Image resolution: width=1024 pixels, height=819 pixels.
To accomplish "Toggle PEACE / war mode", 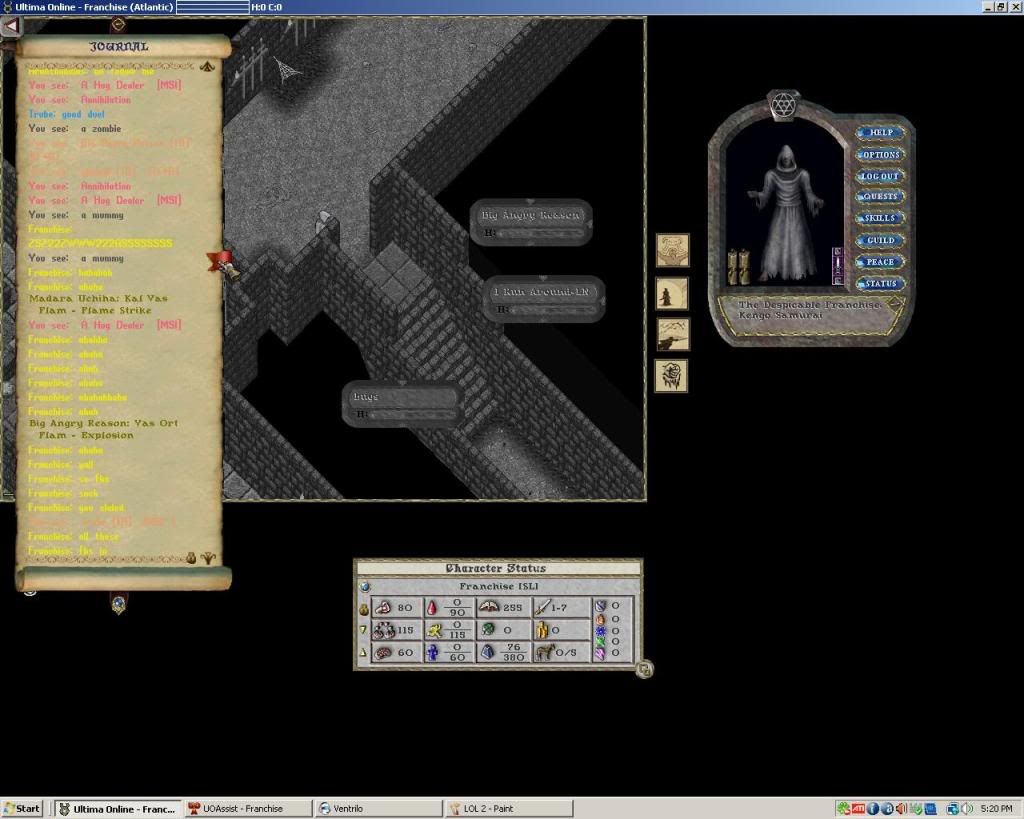I will [880, 262].
